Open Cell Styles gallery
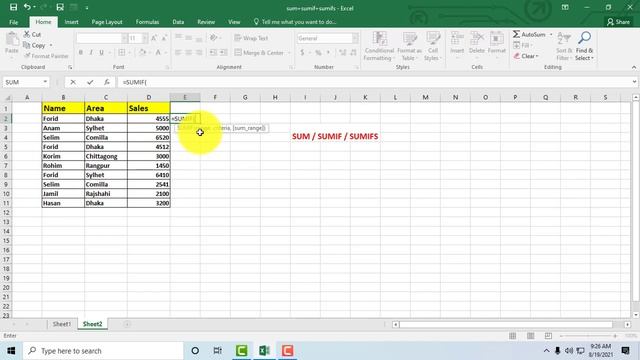The height and width of the screenshot is (360, 640). point(433,46)
